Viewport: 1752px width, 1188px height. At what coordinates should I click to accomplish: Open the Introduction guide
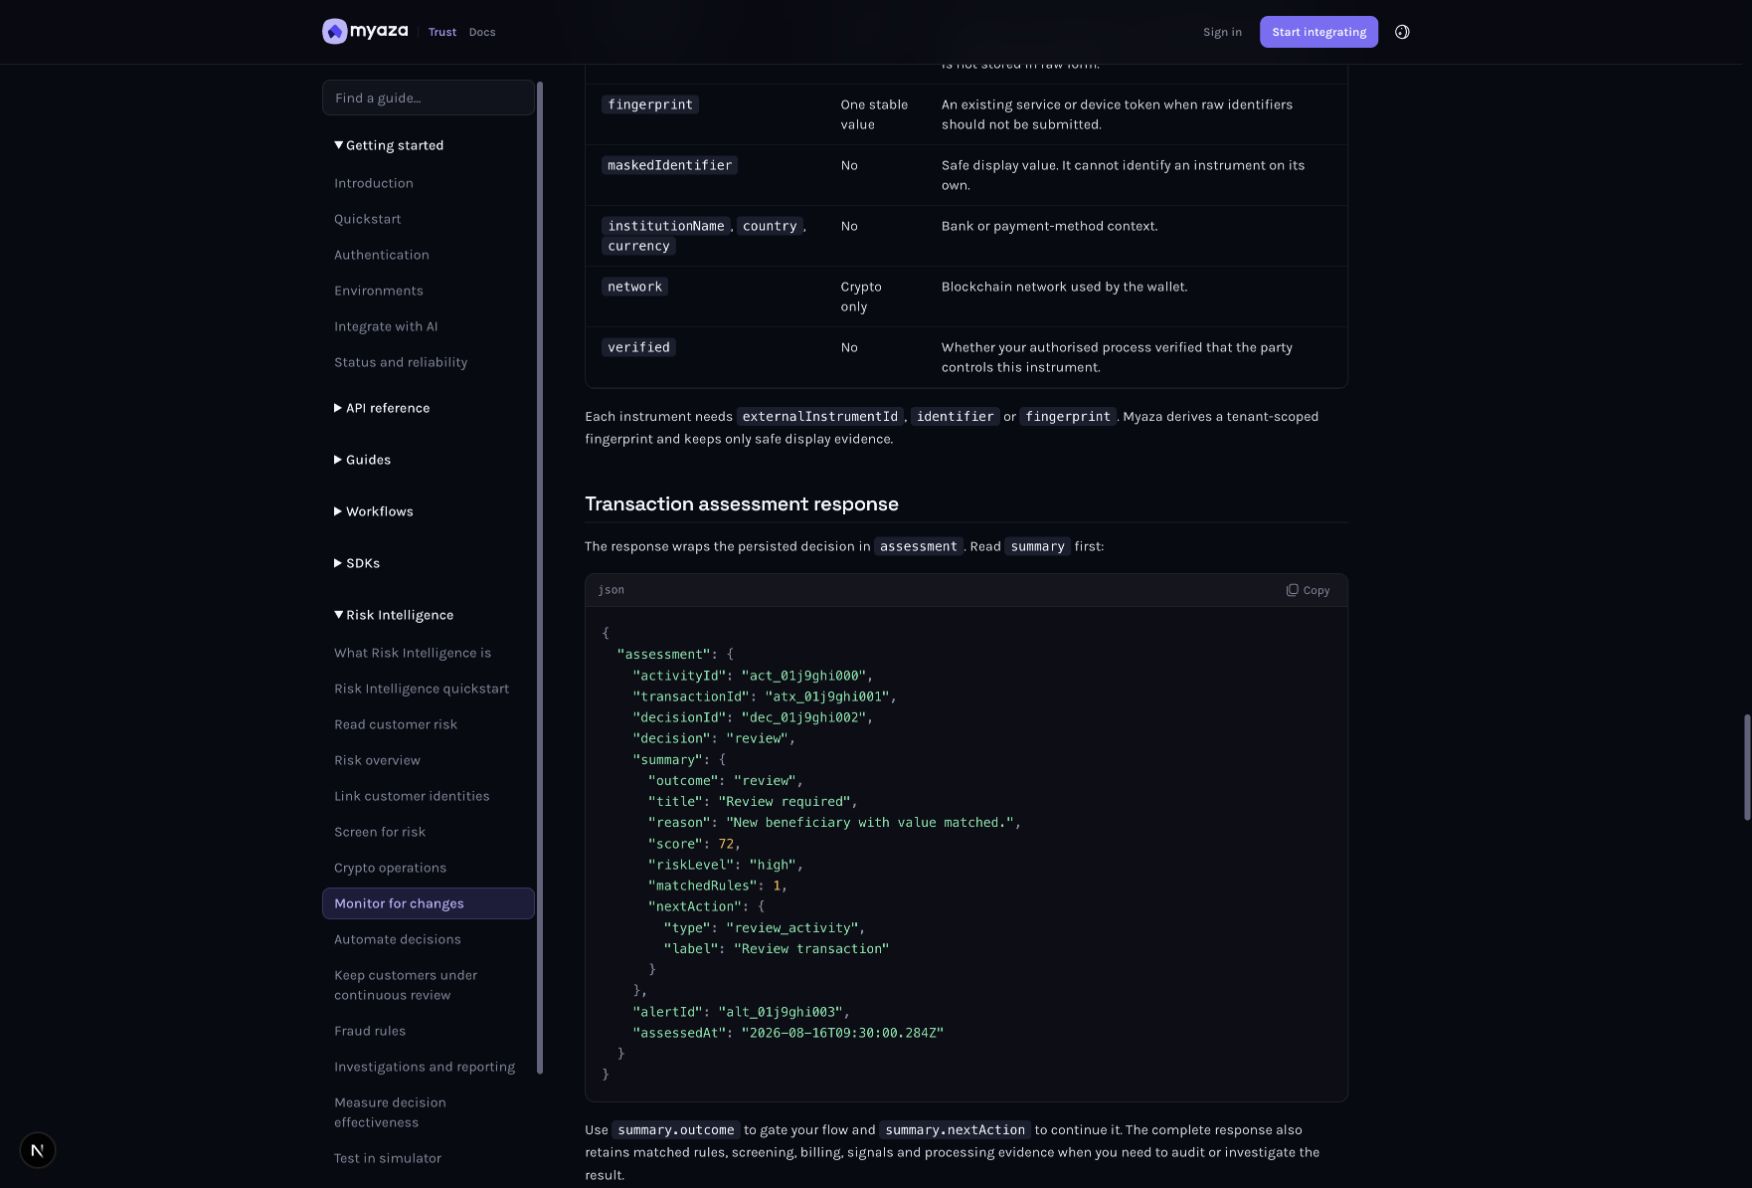point(373,183)
